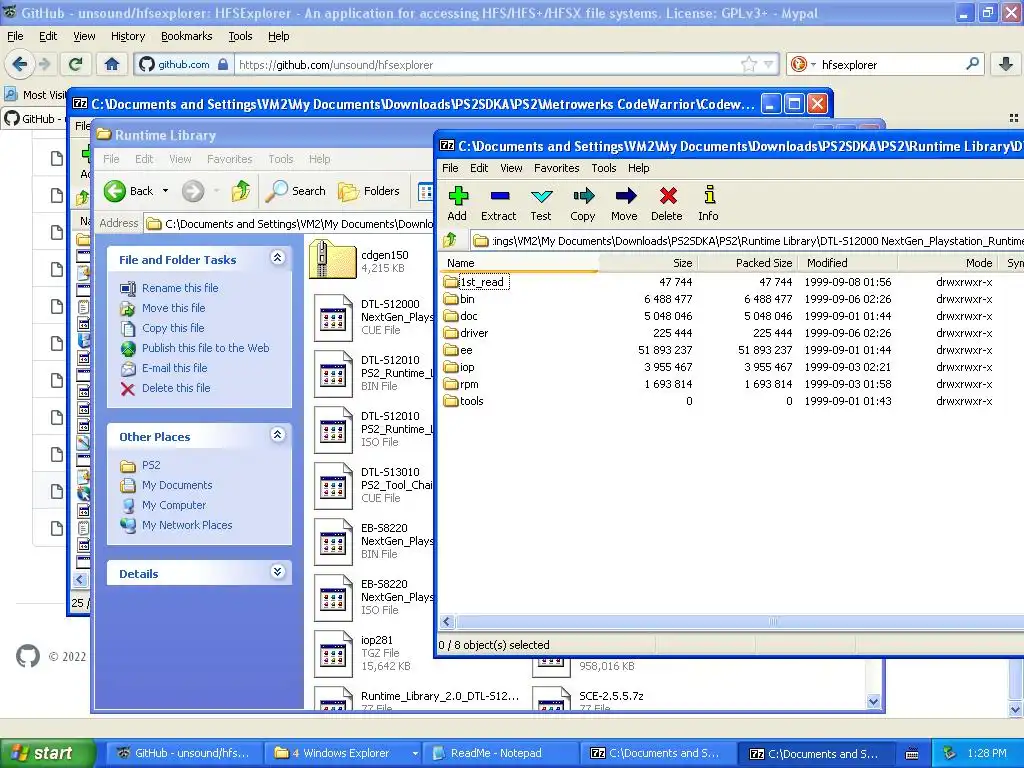Click the Up folder icon in Runtime Library

tap(241, 191)
